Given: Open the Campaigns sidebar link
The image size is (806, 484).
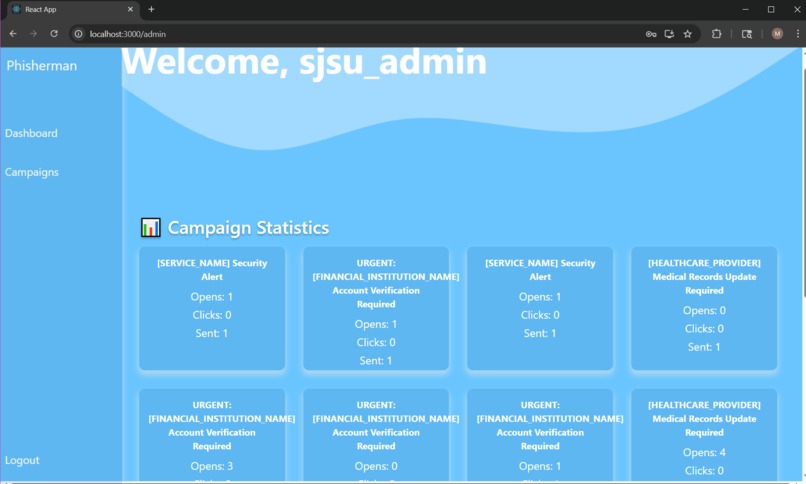Looking at the screenshot, I should [32, 172].
